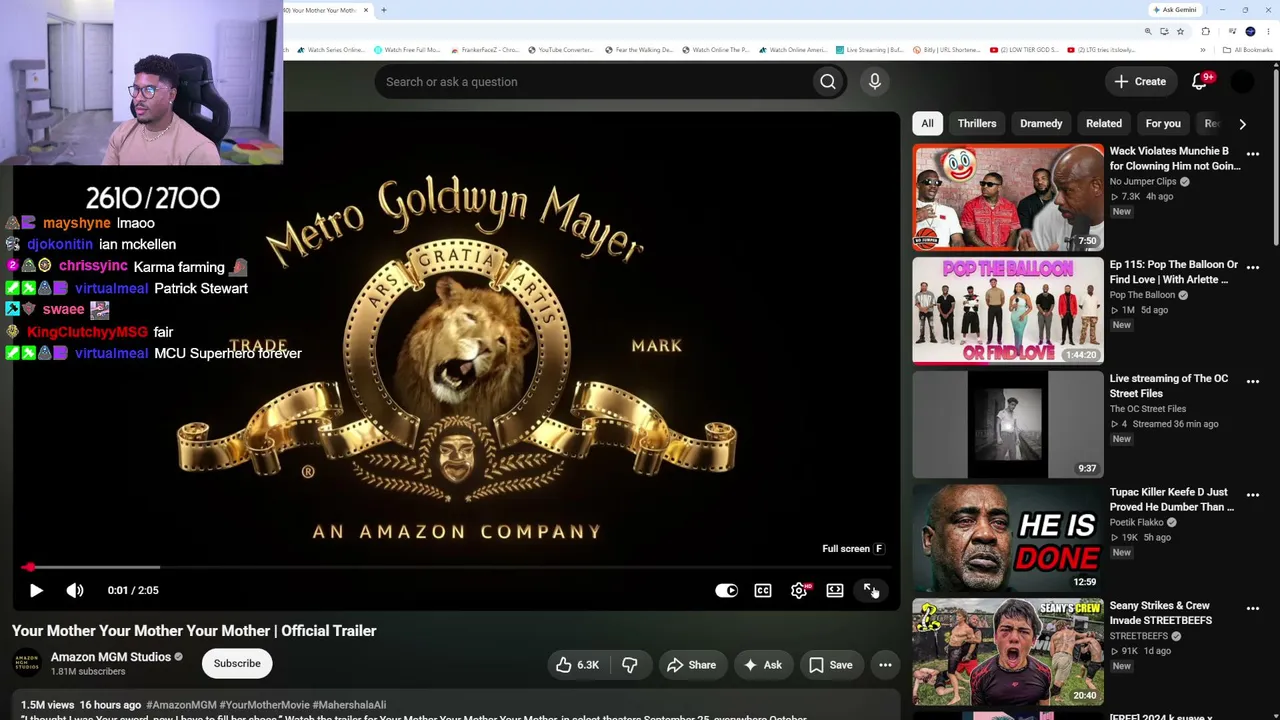
Task: Show Related videos chip
Action: (1104, 123)
